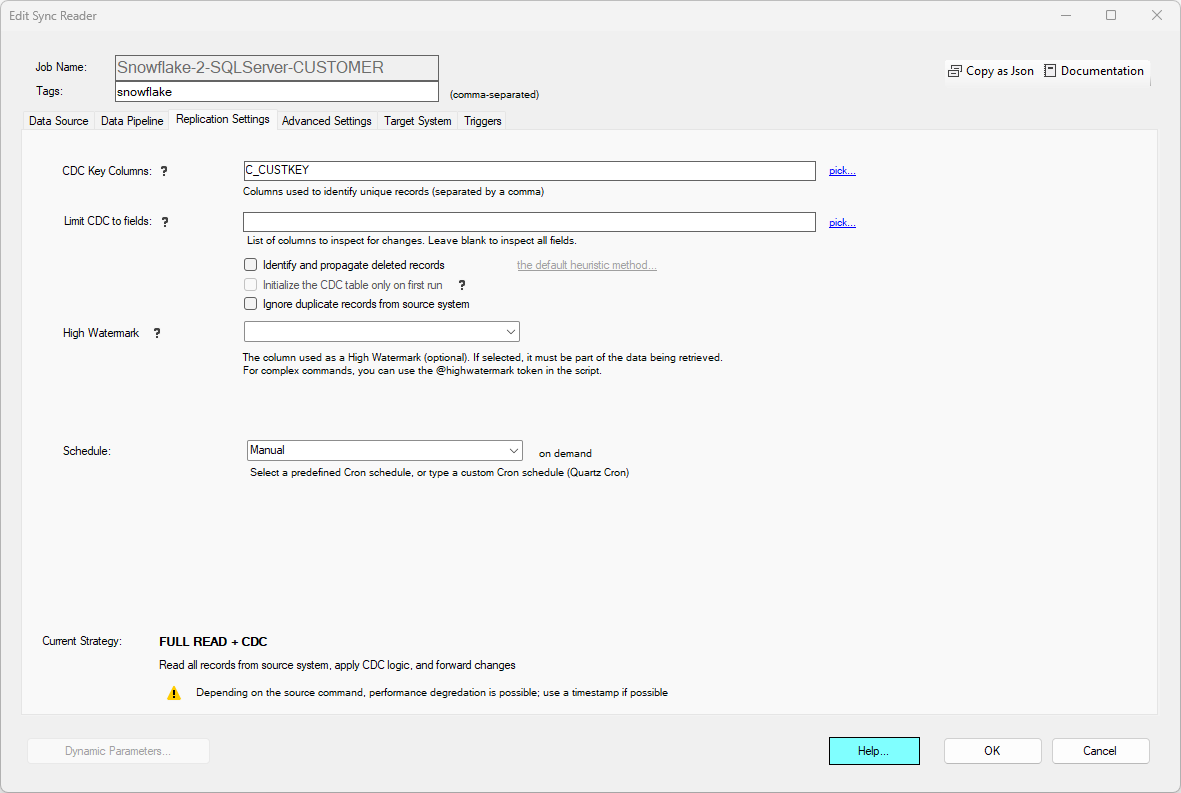
Task: Open the Target System tab
Action: (418, 120)
